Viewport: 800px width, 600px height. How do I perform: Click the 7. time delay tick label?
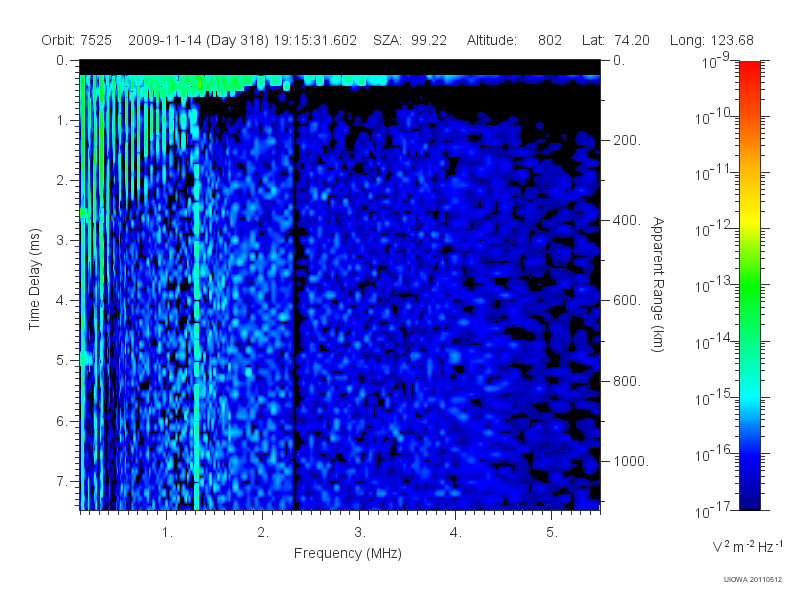62,481
